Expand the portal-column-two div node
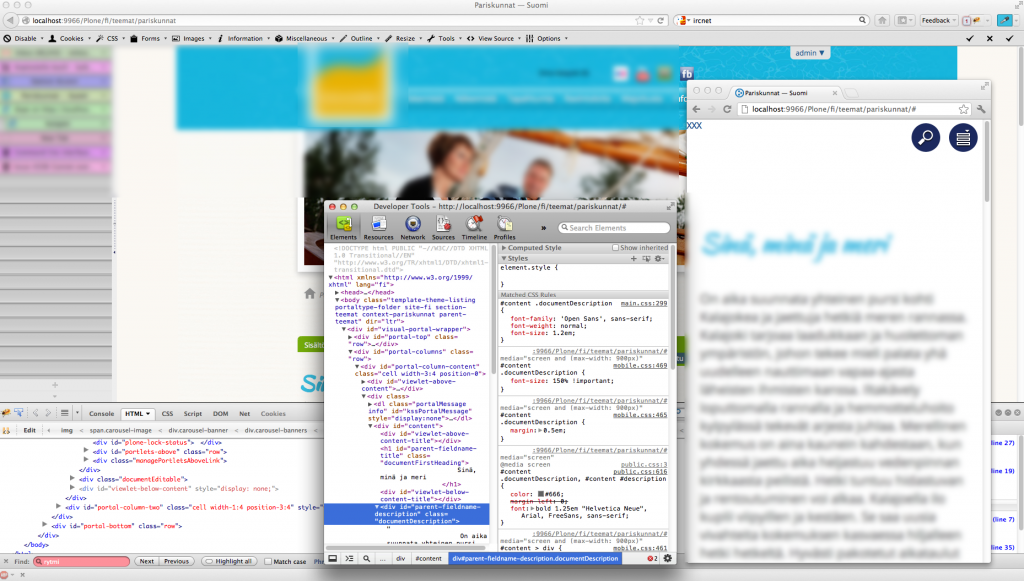The image size is (1024, 581). click(58, 506)
